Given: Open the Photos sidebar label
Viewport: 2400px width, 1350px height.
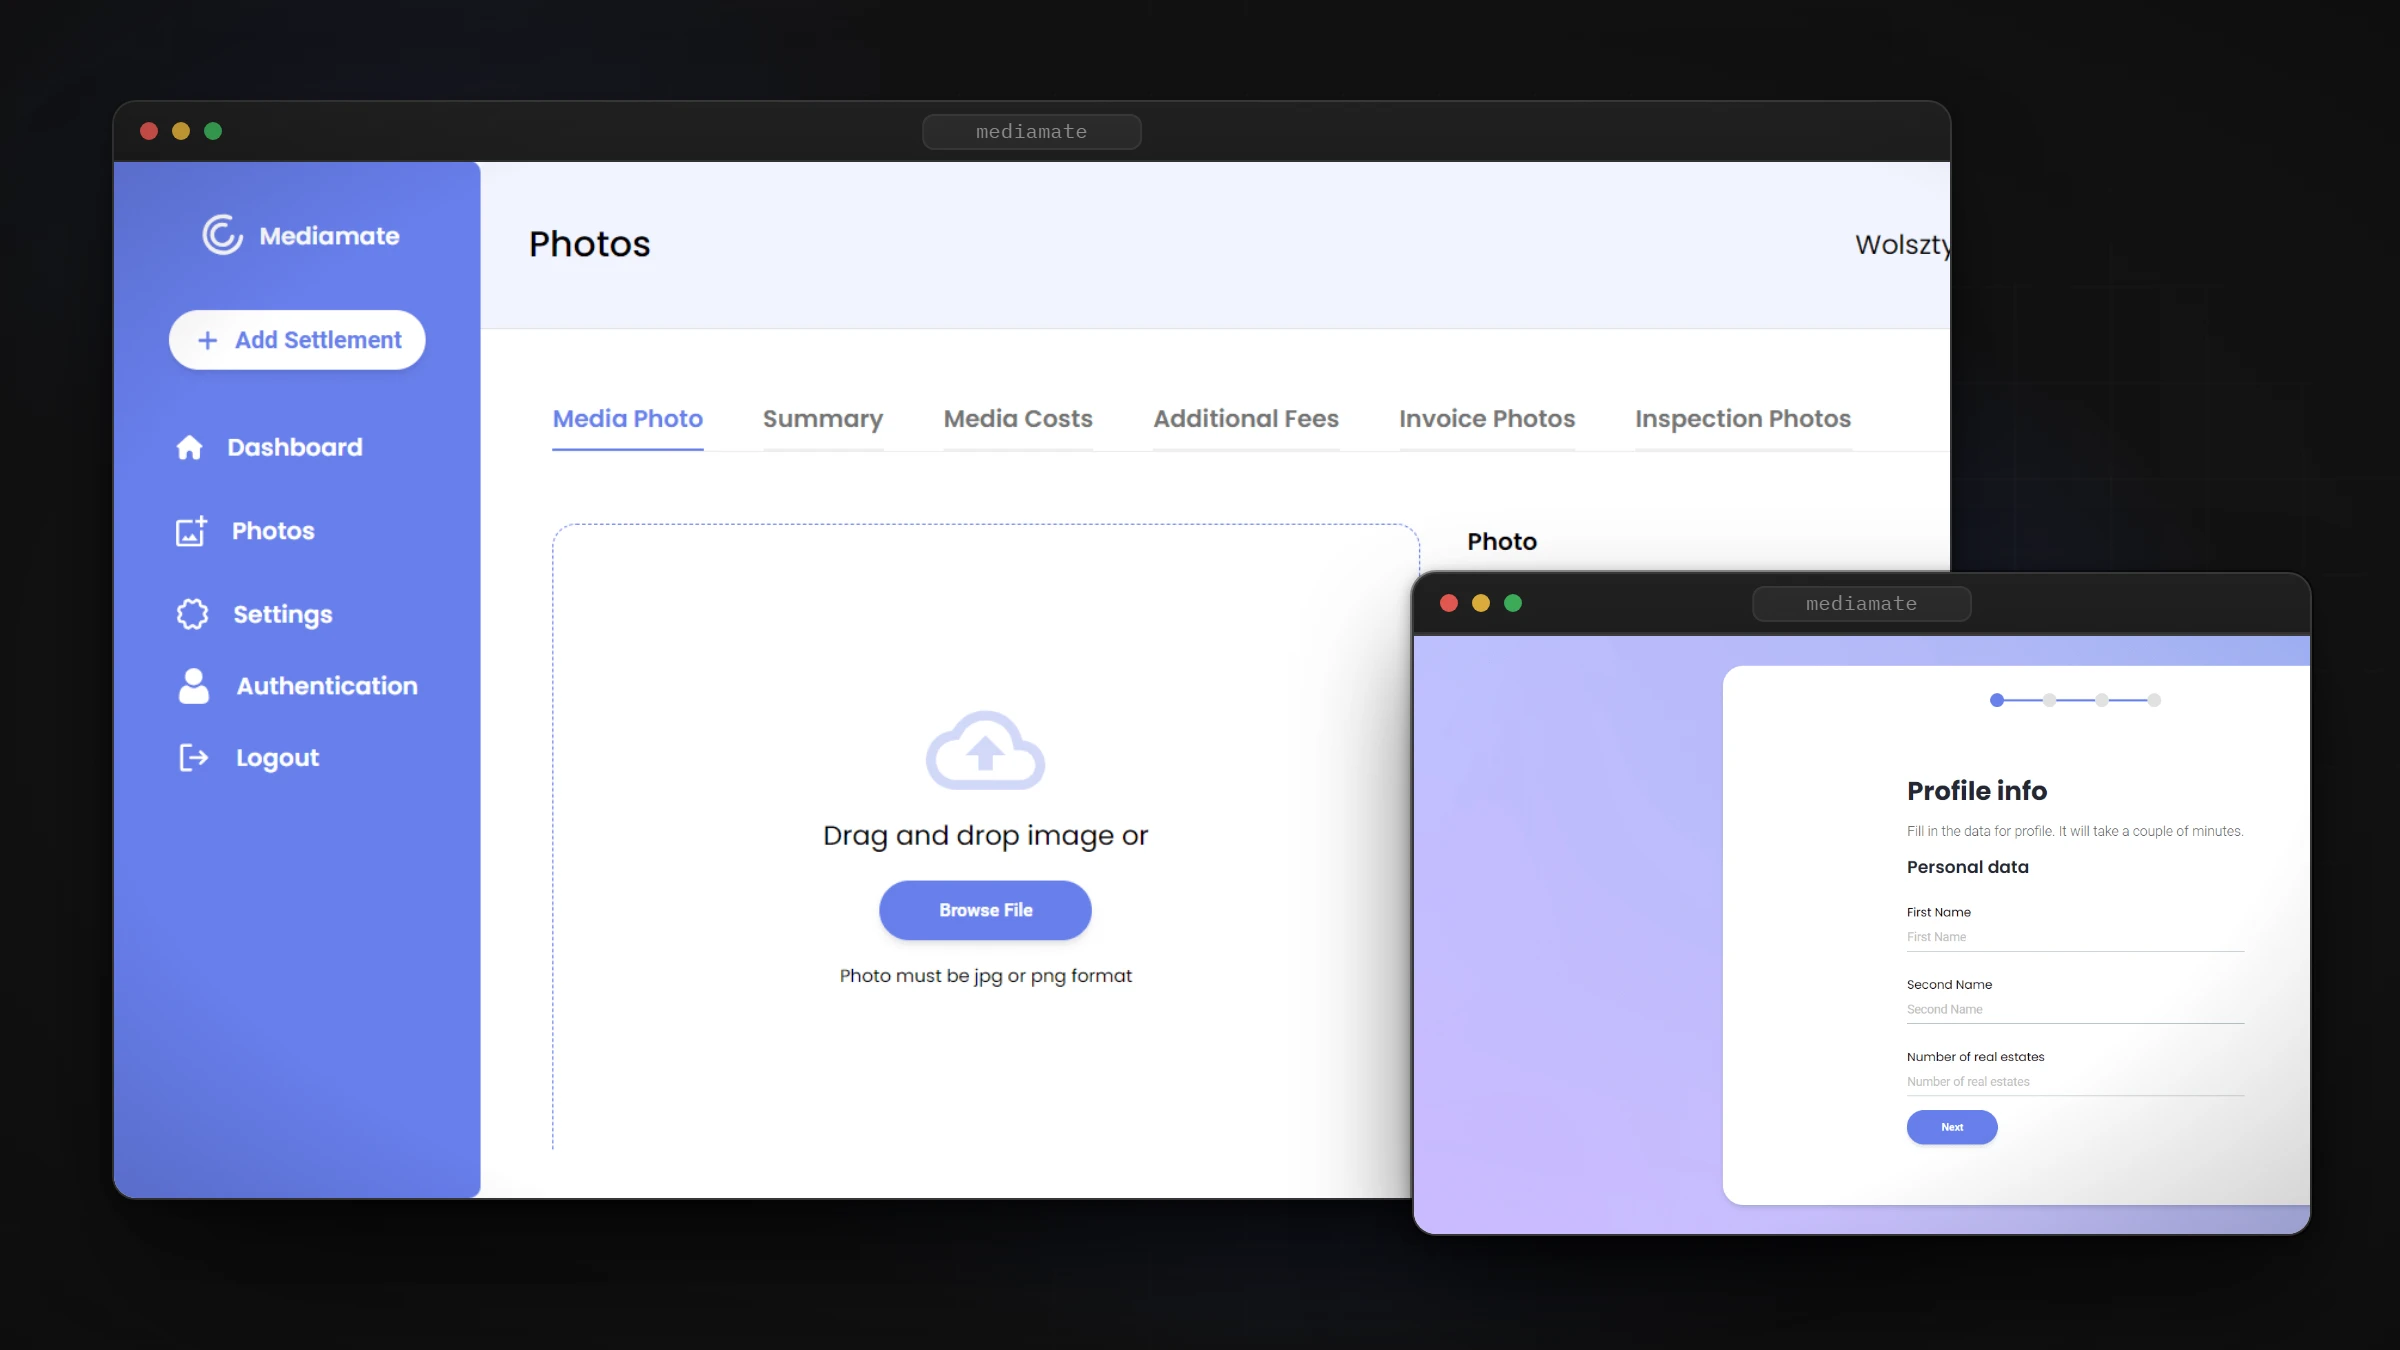Looking at the screenshot, I should (x=273, y=531).
